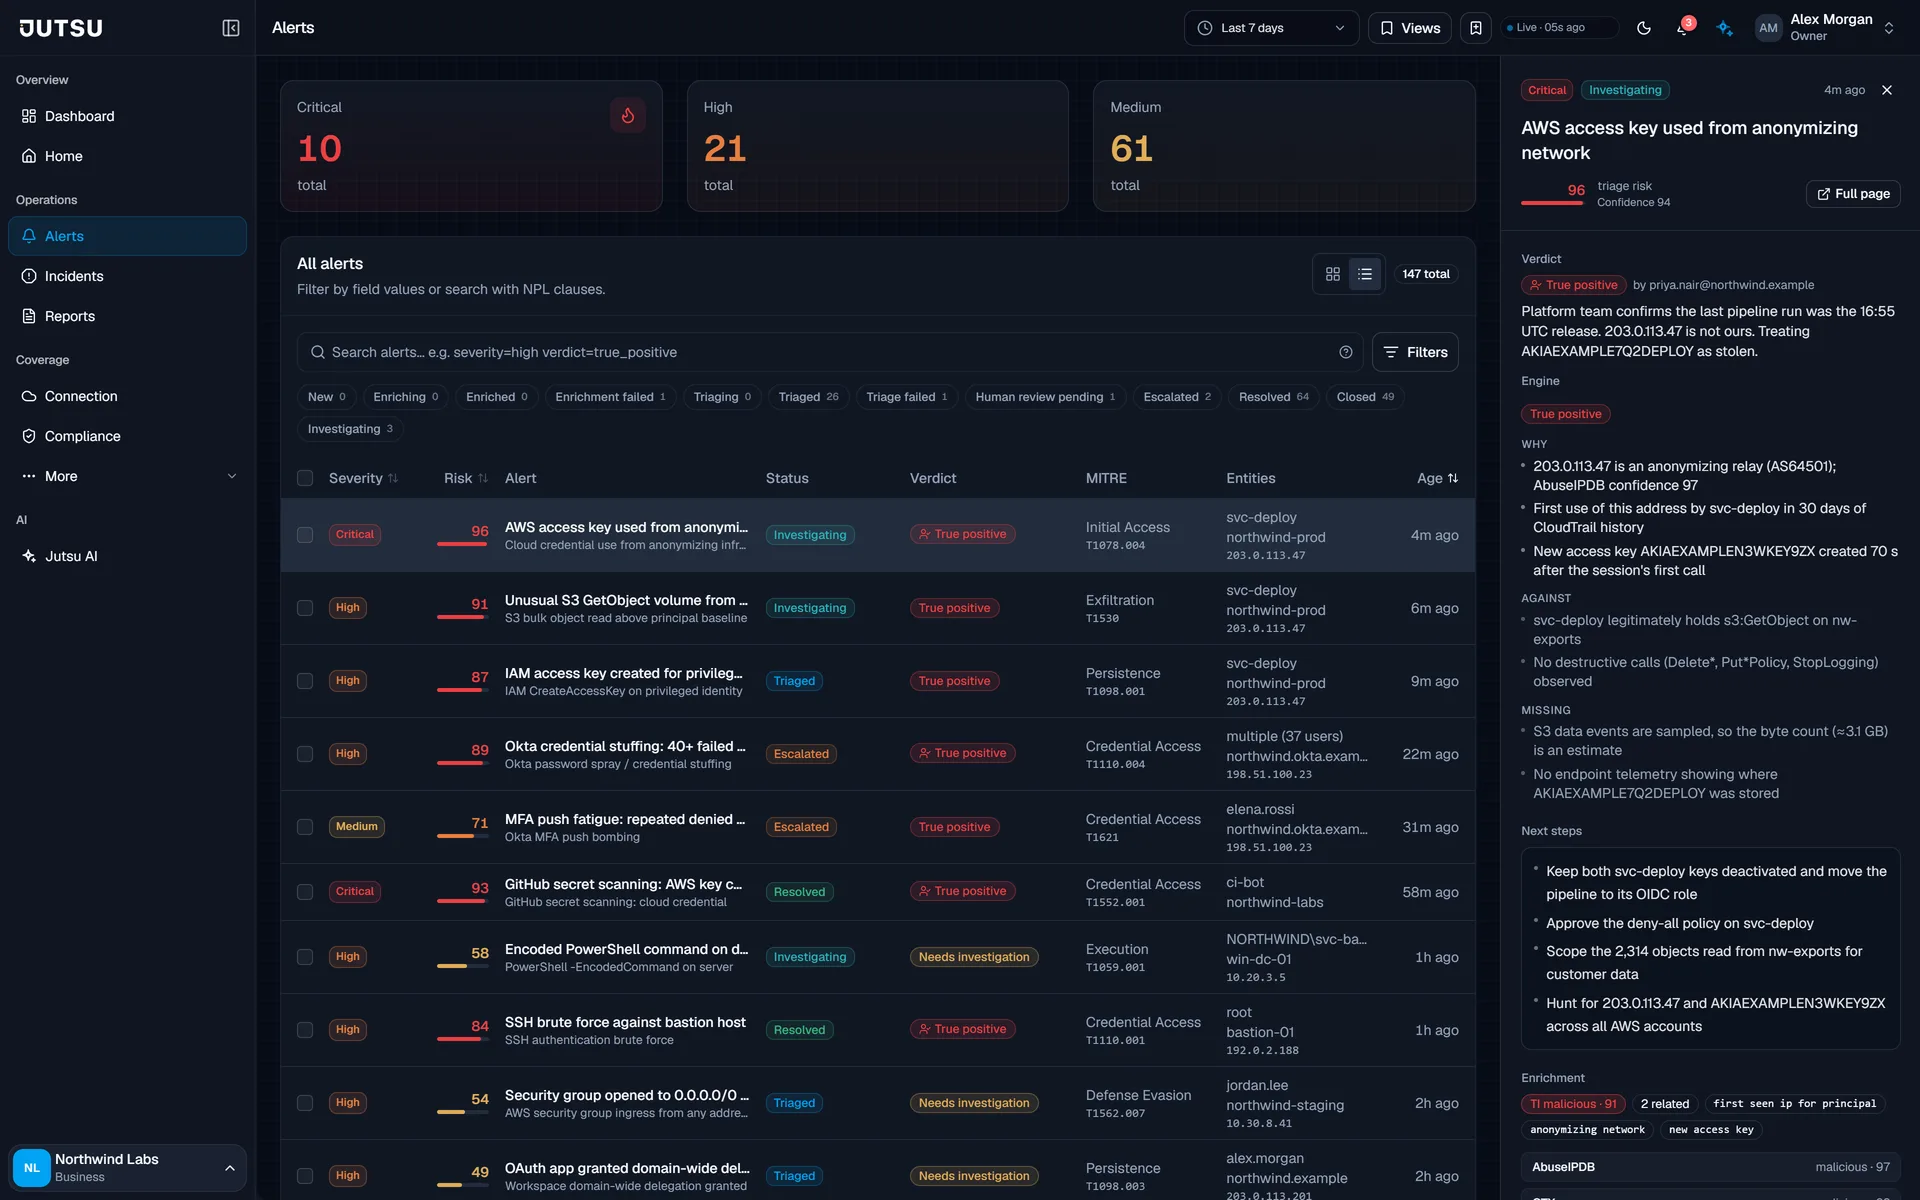Open Northwind Labs workspace switcher
Viewport: 1920px width, 1200px height.
[127, 1167]
